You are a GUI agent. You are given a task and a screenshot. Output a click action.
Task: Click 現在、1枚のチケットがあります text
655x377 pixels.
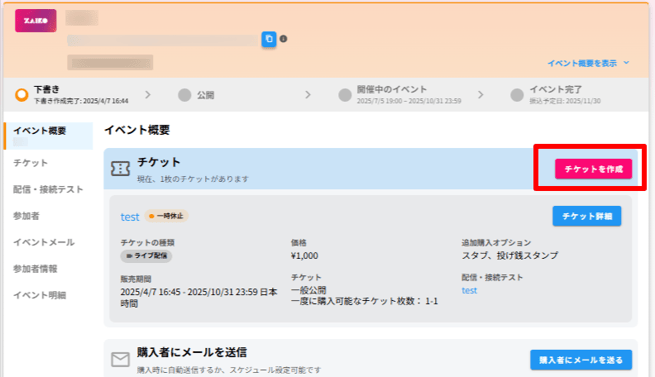(193, 179)
